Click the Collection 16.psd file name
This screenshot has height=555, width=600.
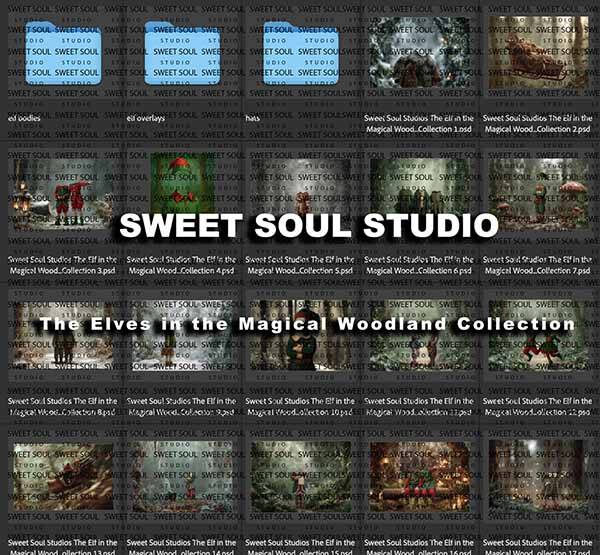(x=419, y=547)
